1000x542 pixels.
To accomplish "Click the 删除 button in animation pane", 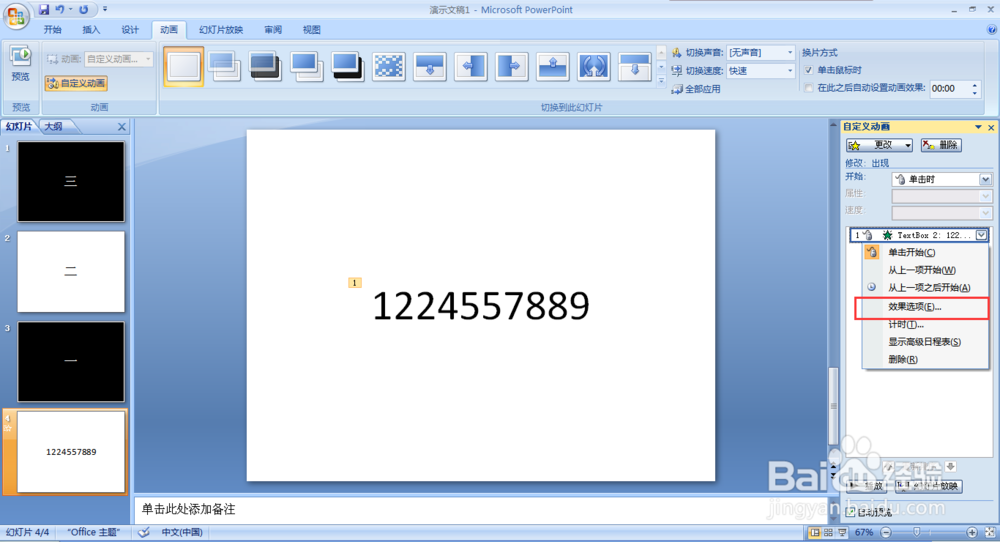I will 941,145.
